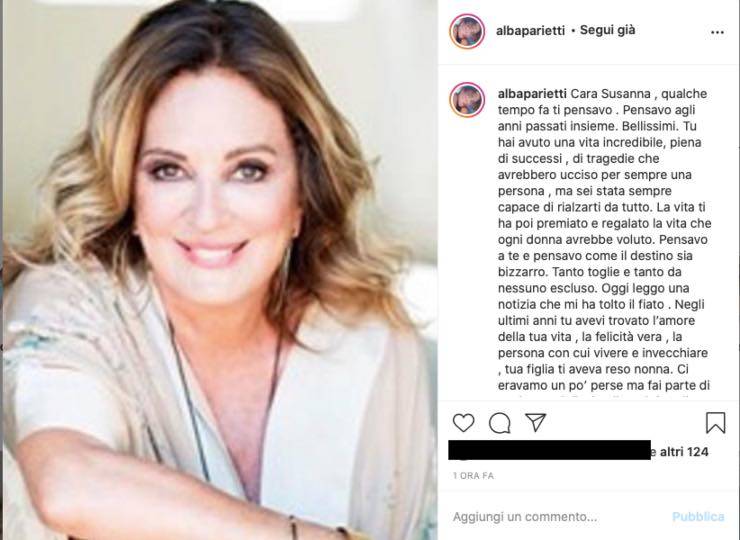Save the post with the bookmark icon

point(715,422)
